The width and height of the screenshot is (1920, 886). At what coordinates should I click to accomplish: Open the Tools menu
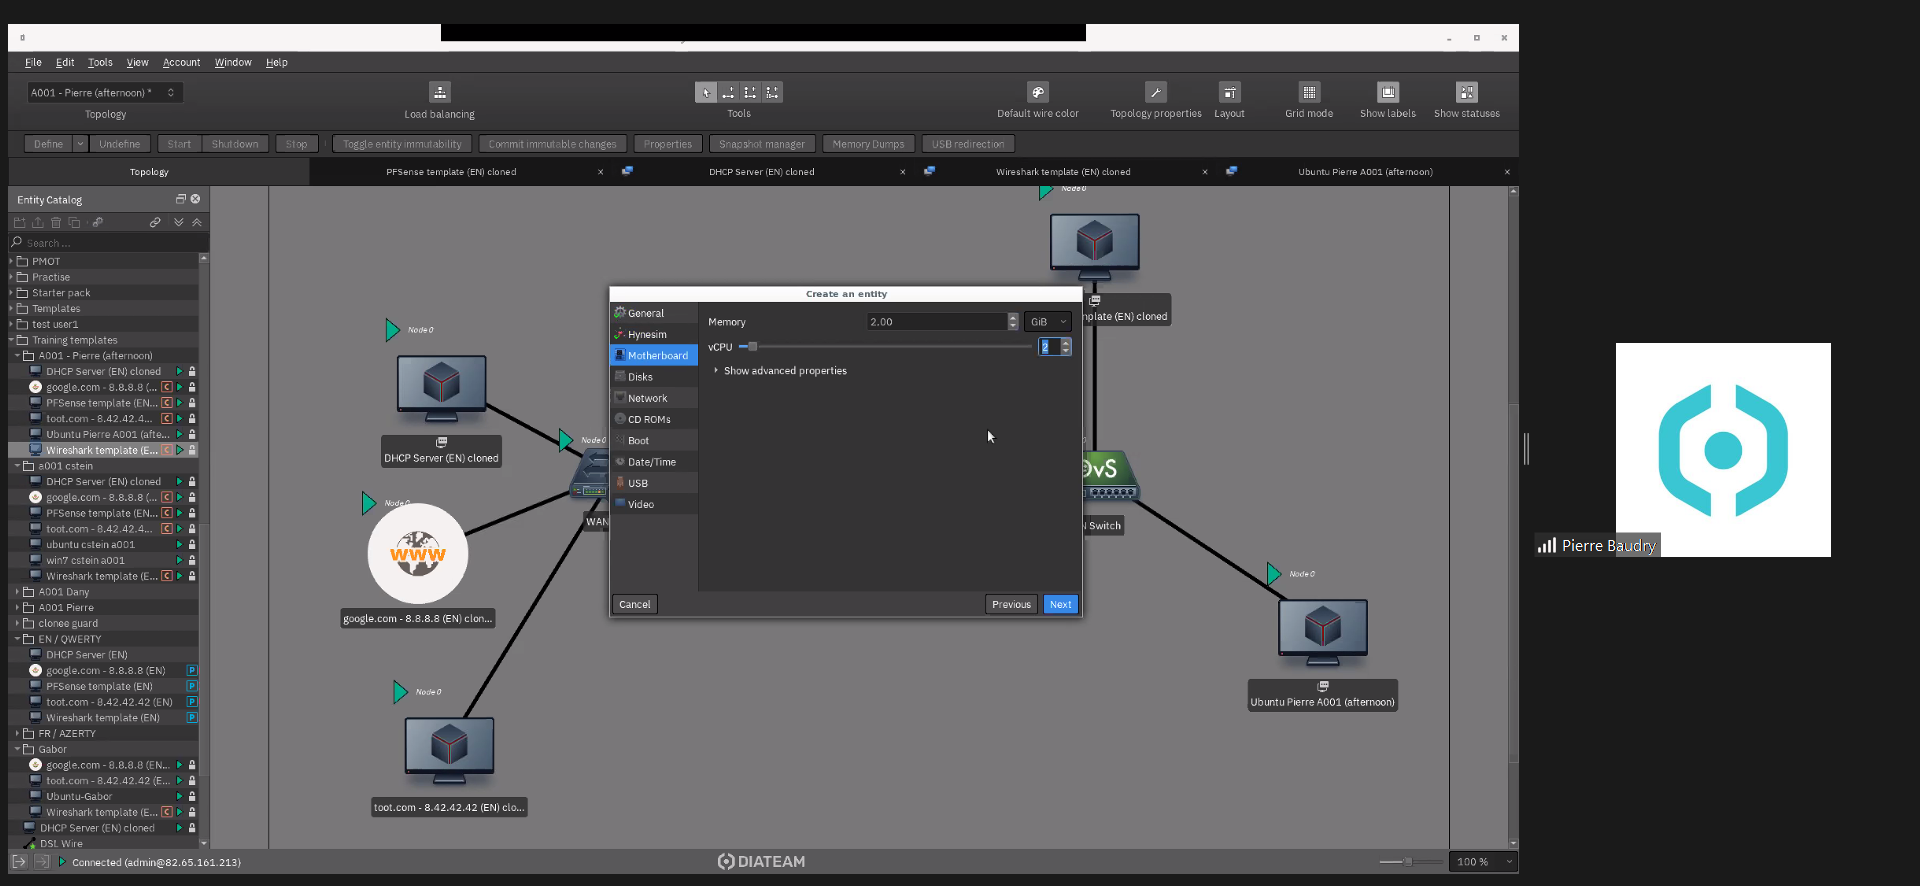100,62
